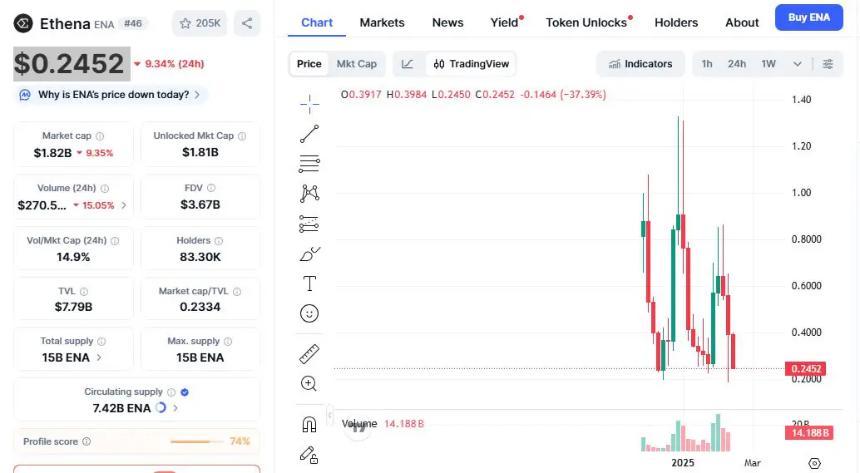Select the crosshair cursor tool
Image resolution: width=860 pixels, height=473 pixels.
pos(309,103)
